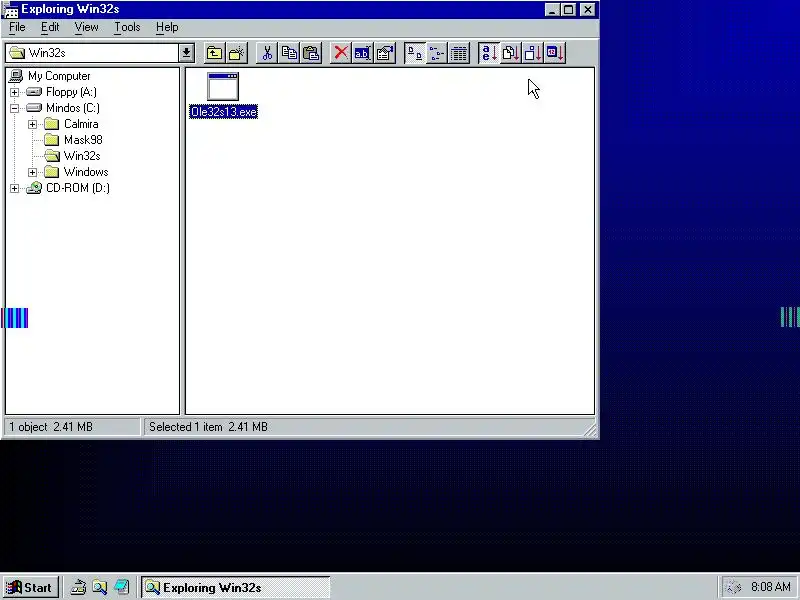Collapse the Mindos (C:) tree node
Screen dimensions: 800x600
(14, 108)
